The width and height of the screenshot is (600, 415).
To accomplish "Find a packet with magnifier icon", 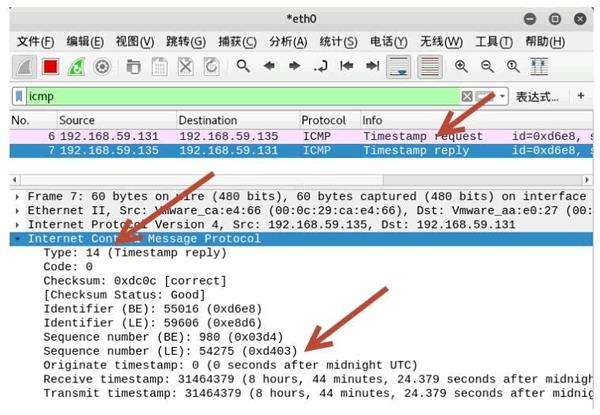I will tap(243, 67).
